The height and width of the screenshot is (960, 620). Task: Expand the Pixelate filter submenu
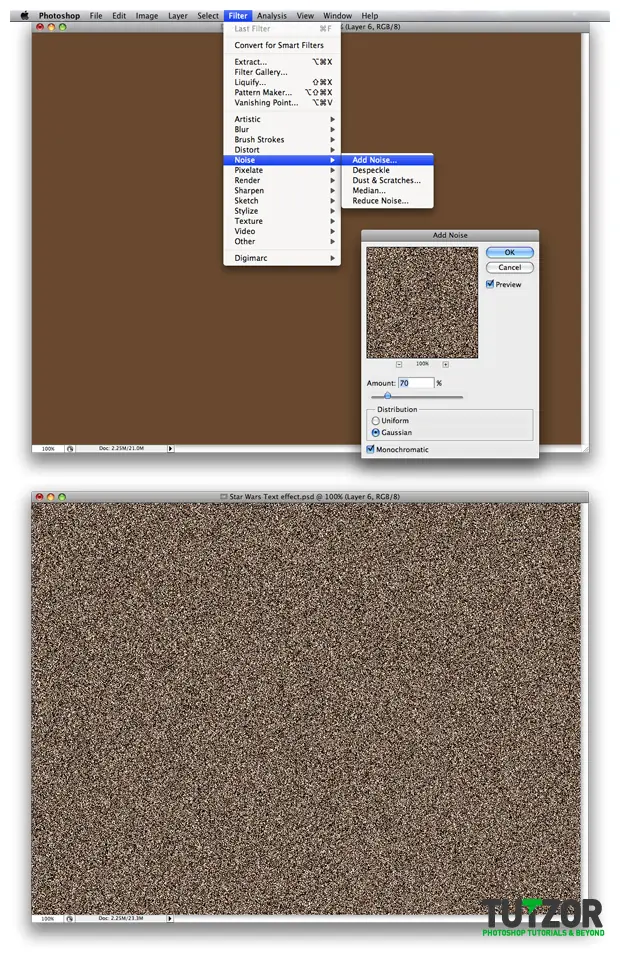point(282,170)
